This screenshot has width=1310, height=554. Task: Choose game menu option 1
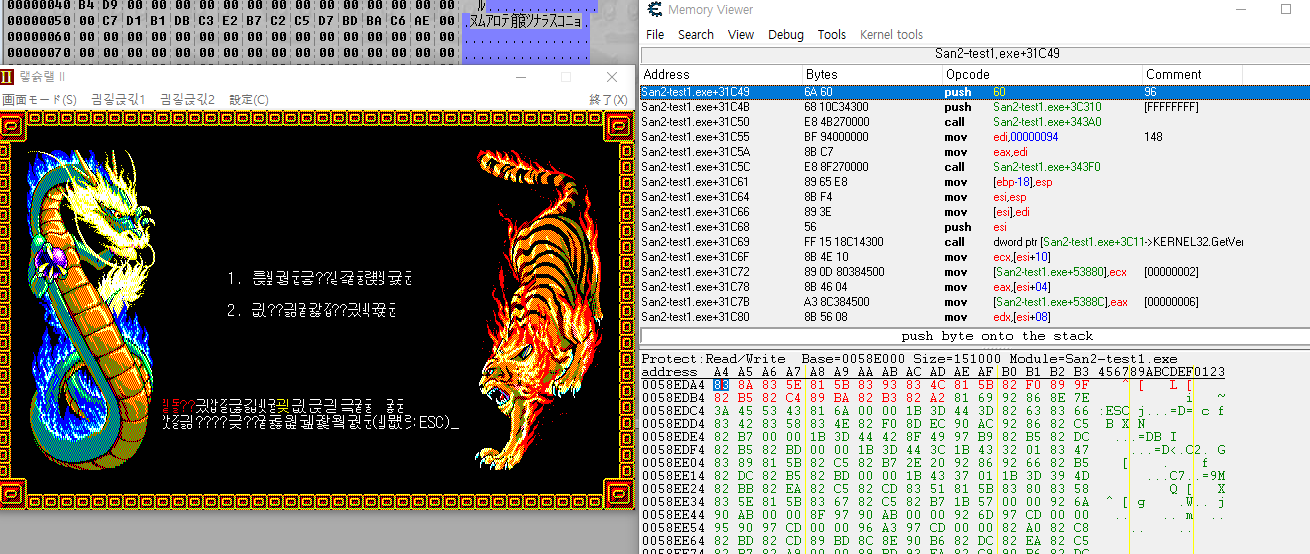coord(318,279)
